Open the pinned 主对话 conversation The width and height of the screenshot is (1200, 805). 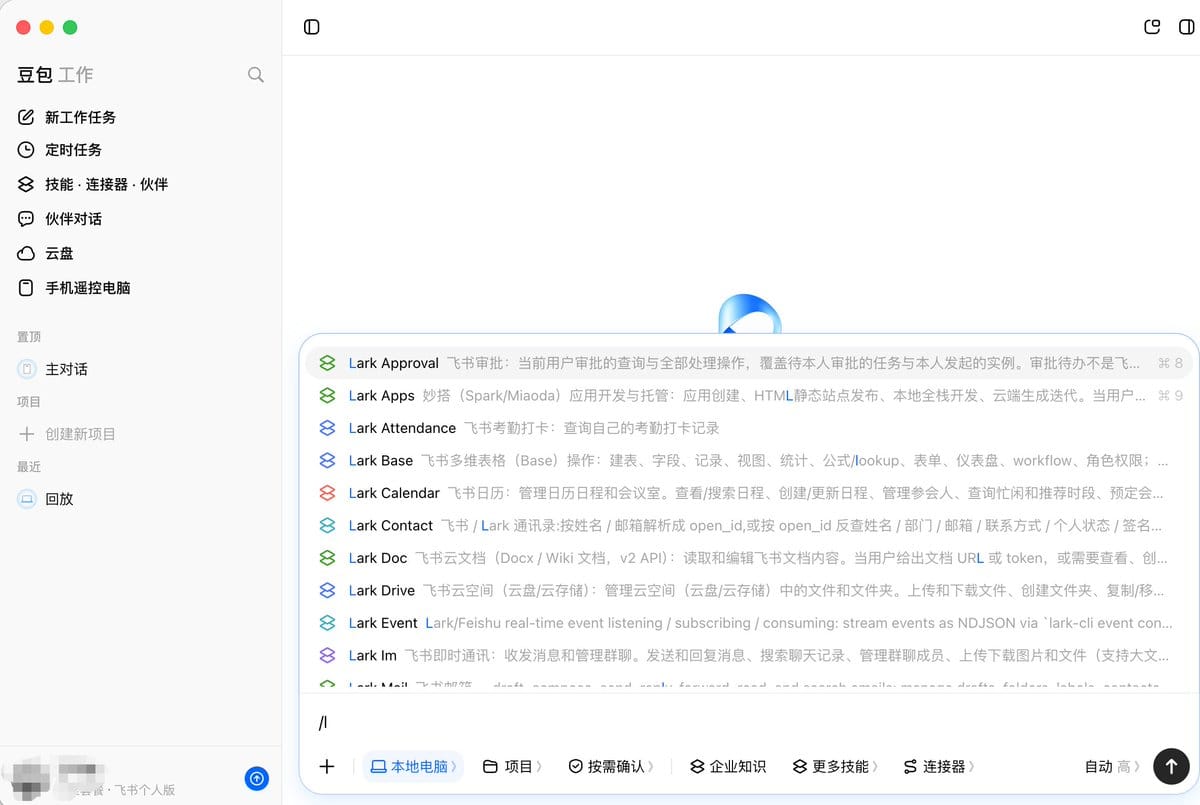[x=140, y=369]
